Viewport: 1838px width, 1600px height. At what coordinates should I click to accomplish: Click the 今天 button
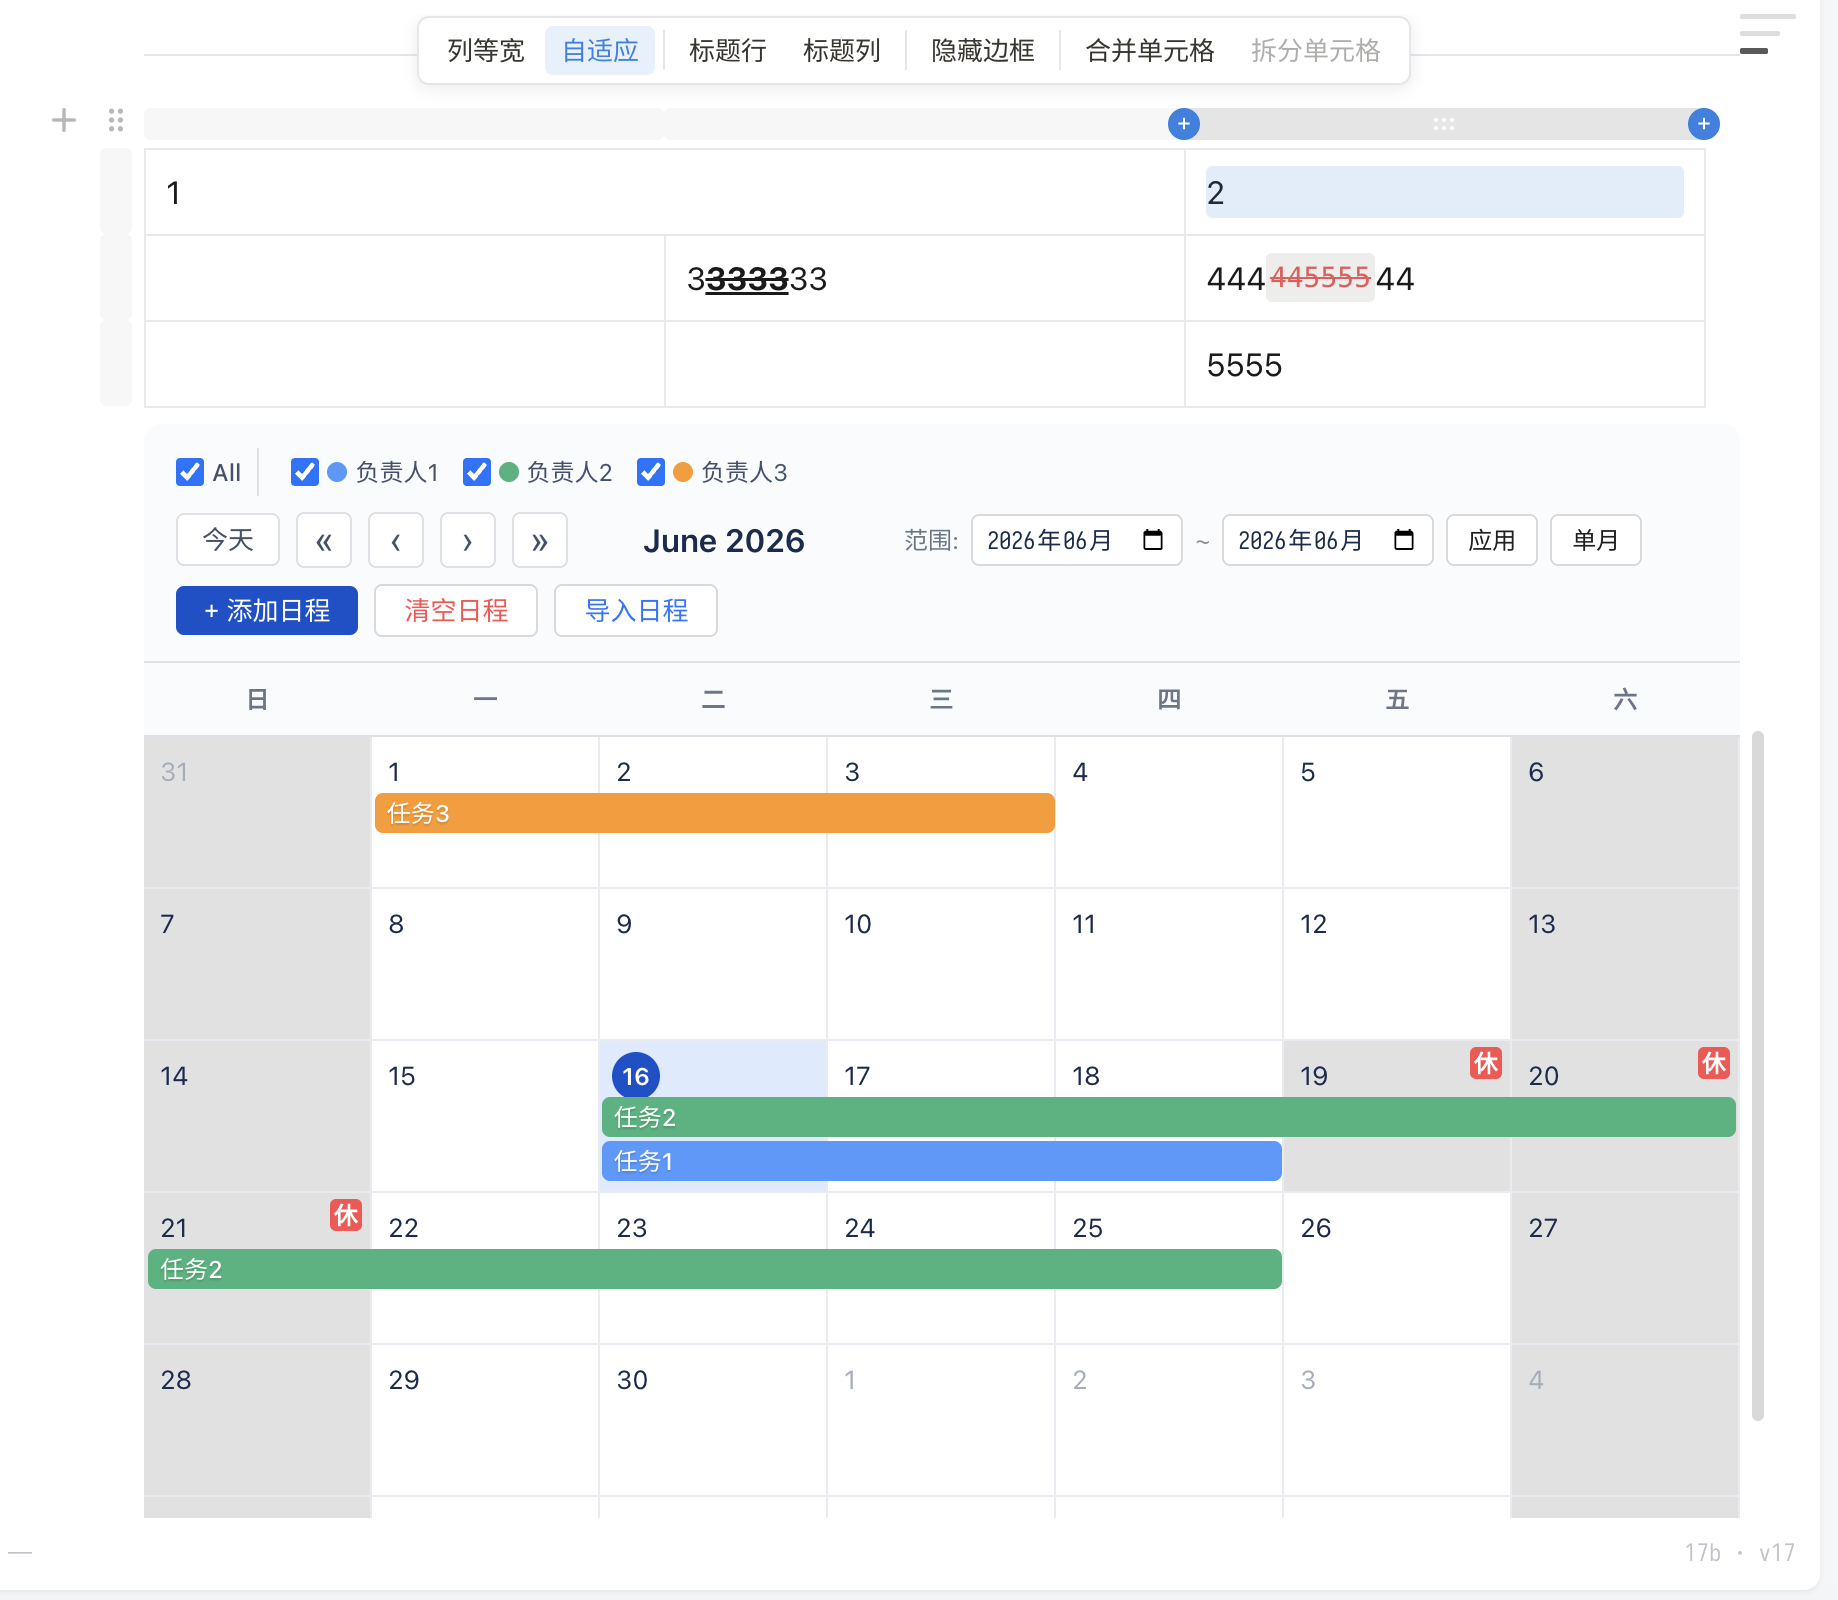(228, 540)
